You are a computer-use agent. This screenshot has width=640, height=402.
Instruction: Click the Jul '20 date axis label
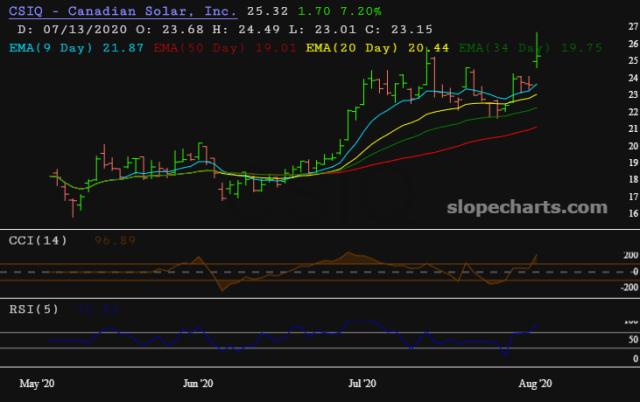(362, 383)
